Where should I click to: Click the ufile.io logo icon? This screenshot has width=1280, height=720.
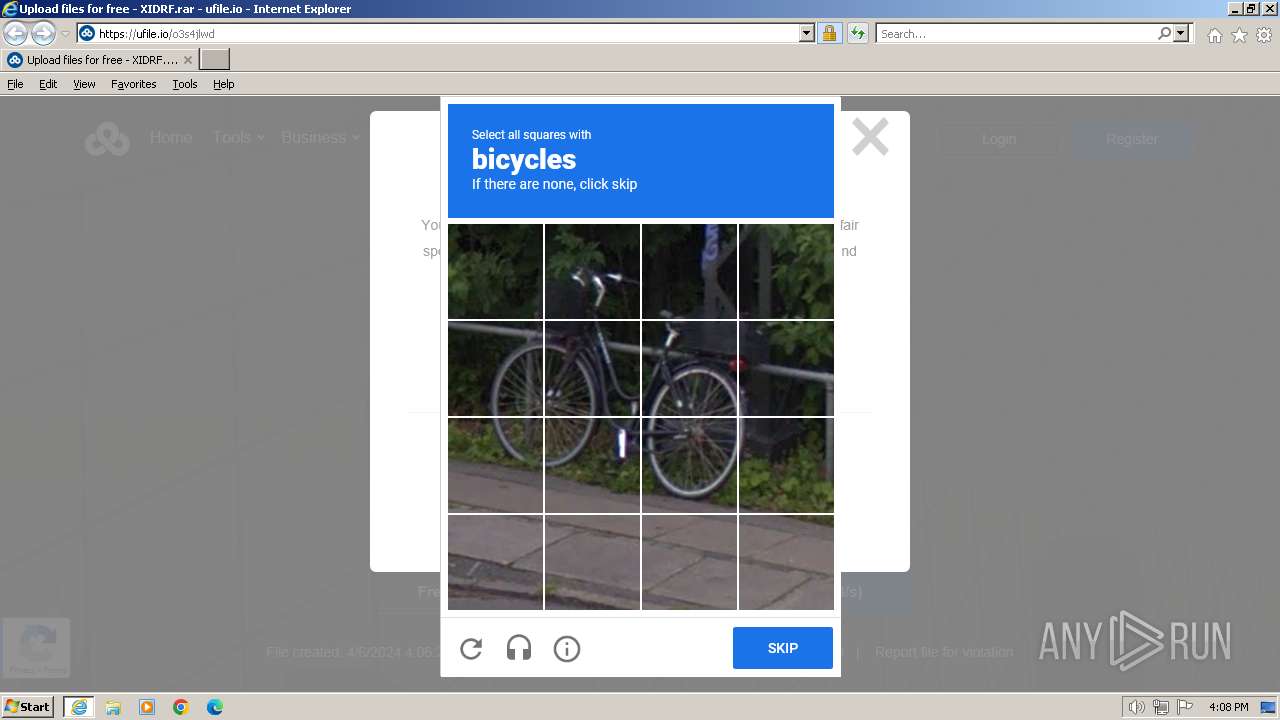coord(107,139)
